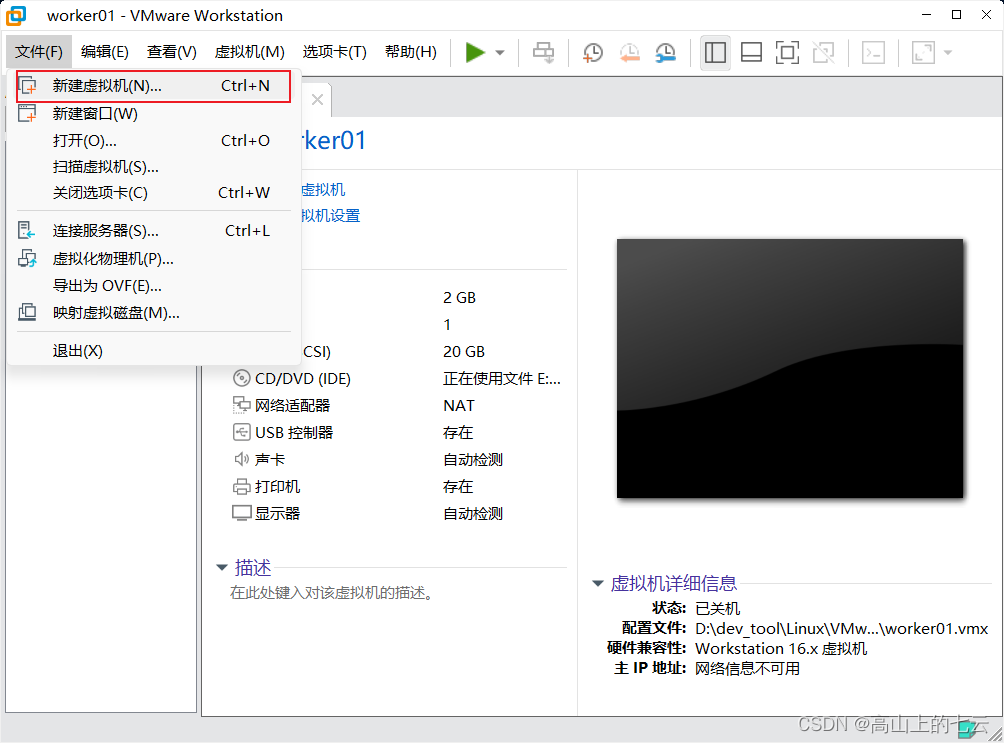
Task: Toggle the thumbnail bar view icon
Action: 751,53
